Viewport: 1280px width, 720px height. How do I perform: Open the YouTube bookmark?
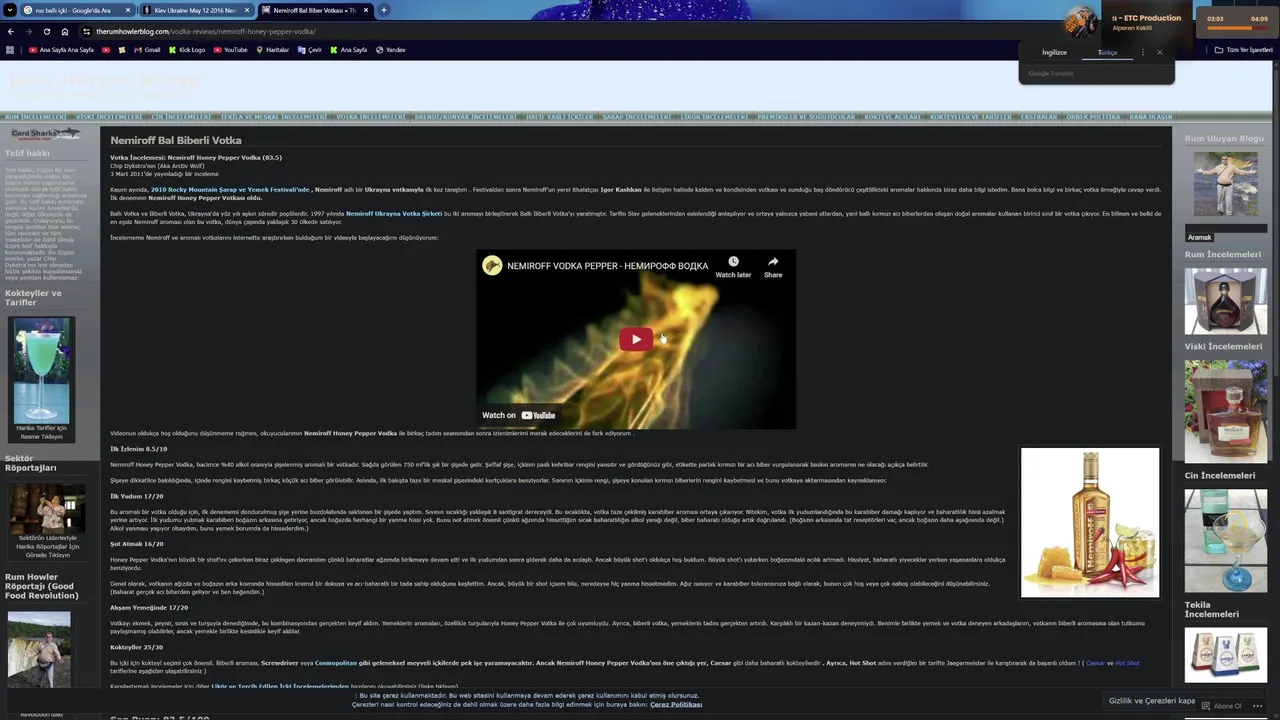(230, 50)
